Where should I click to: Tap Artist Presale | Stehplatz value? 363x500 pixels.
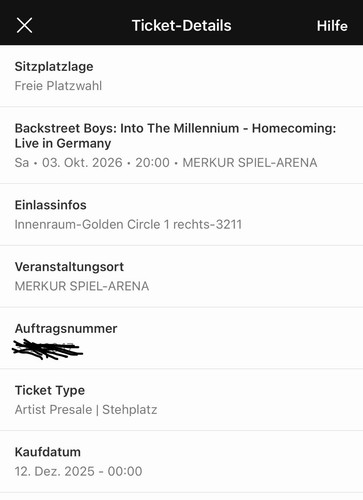click(86, 410)
